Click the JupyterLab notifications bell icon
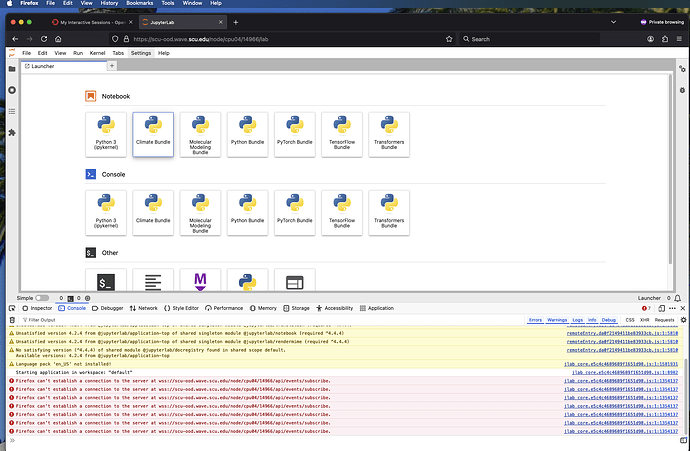This screenshot has width=690, height=451. point(678,298)
